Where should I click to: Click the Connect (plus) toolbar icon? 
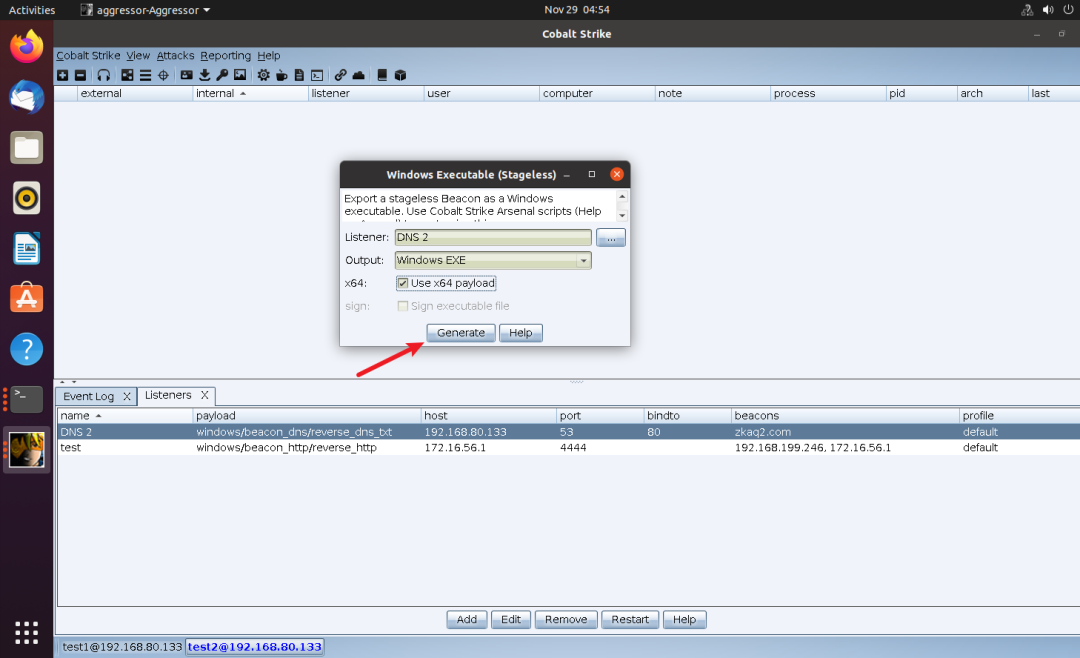[x=63, y=75]
